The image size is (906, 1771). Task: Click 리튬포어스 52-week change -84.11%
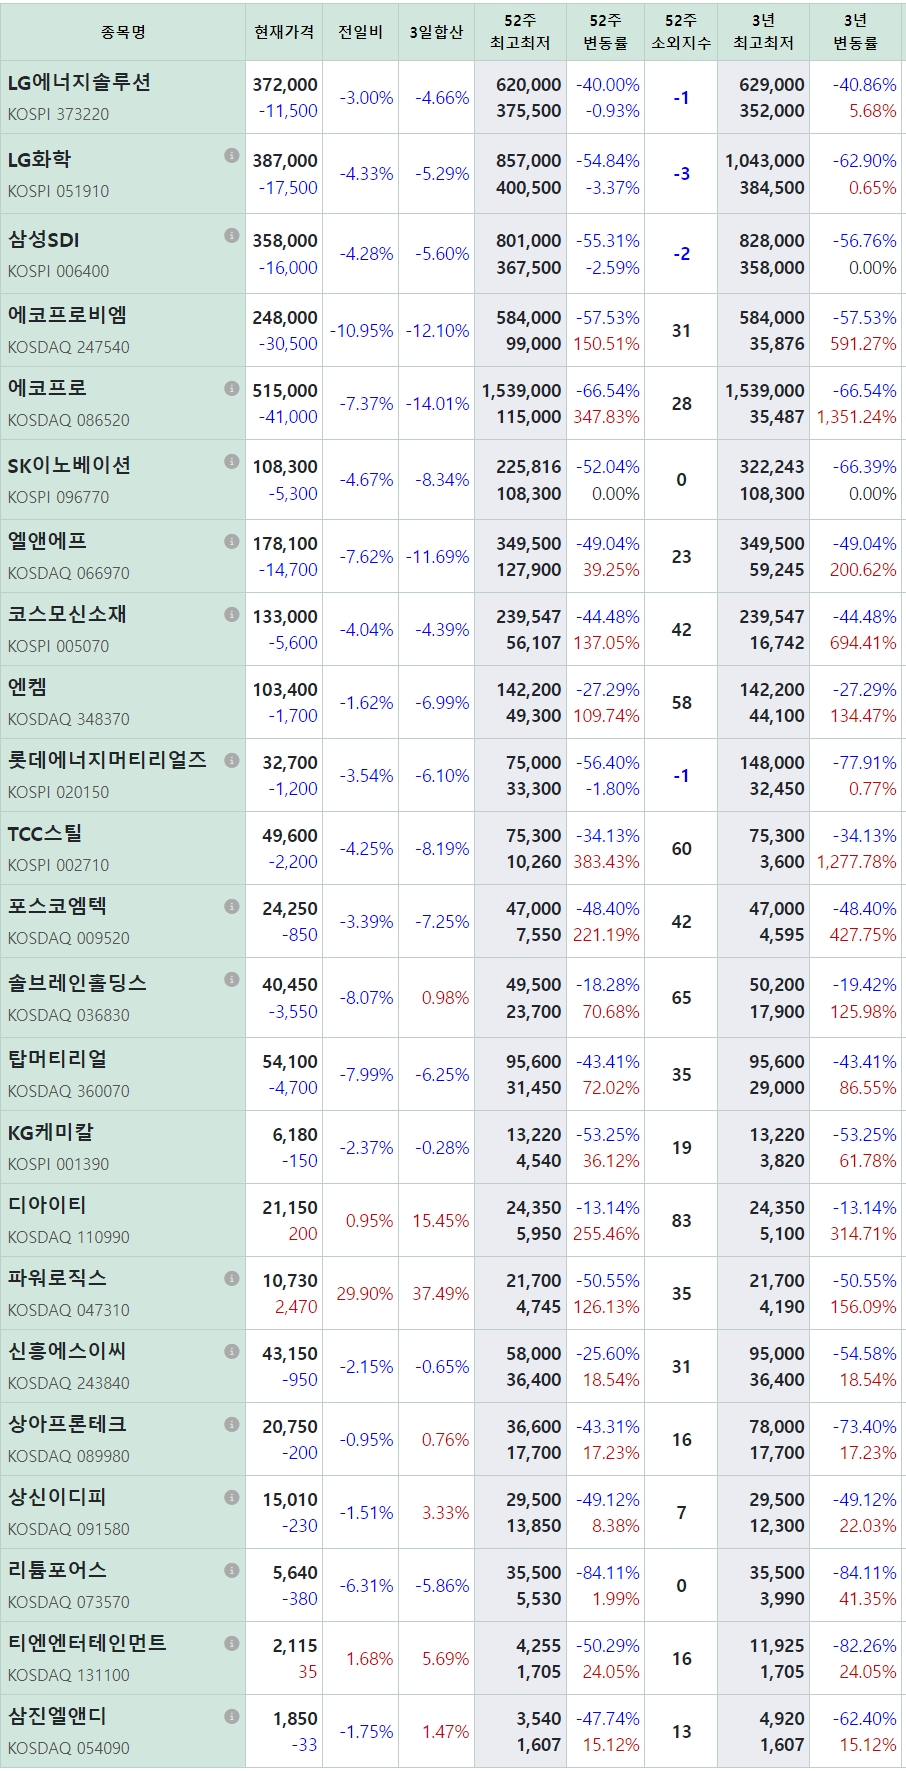[608, 1573]
